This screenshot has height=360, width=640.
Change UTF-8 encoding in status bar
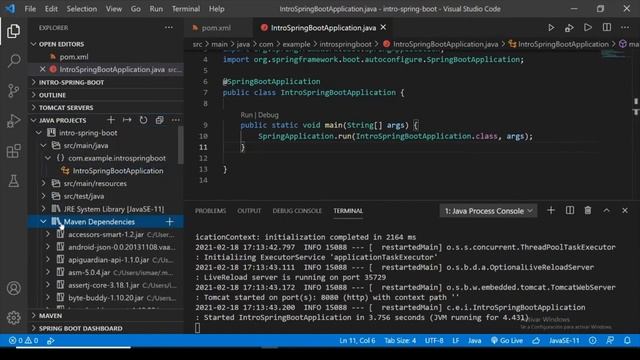click(x=434, y=340)
